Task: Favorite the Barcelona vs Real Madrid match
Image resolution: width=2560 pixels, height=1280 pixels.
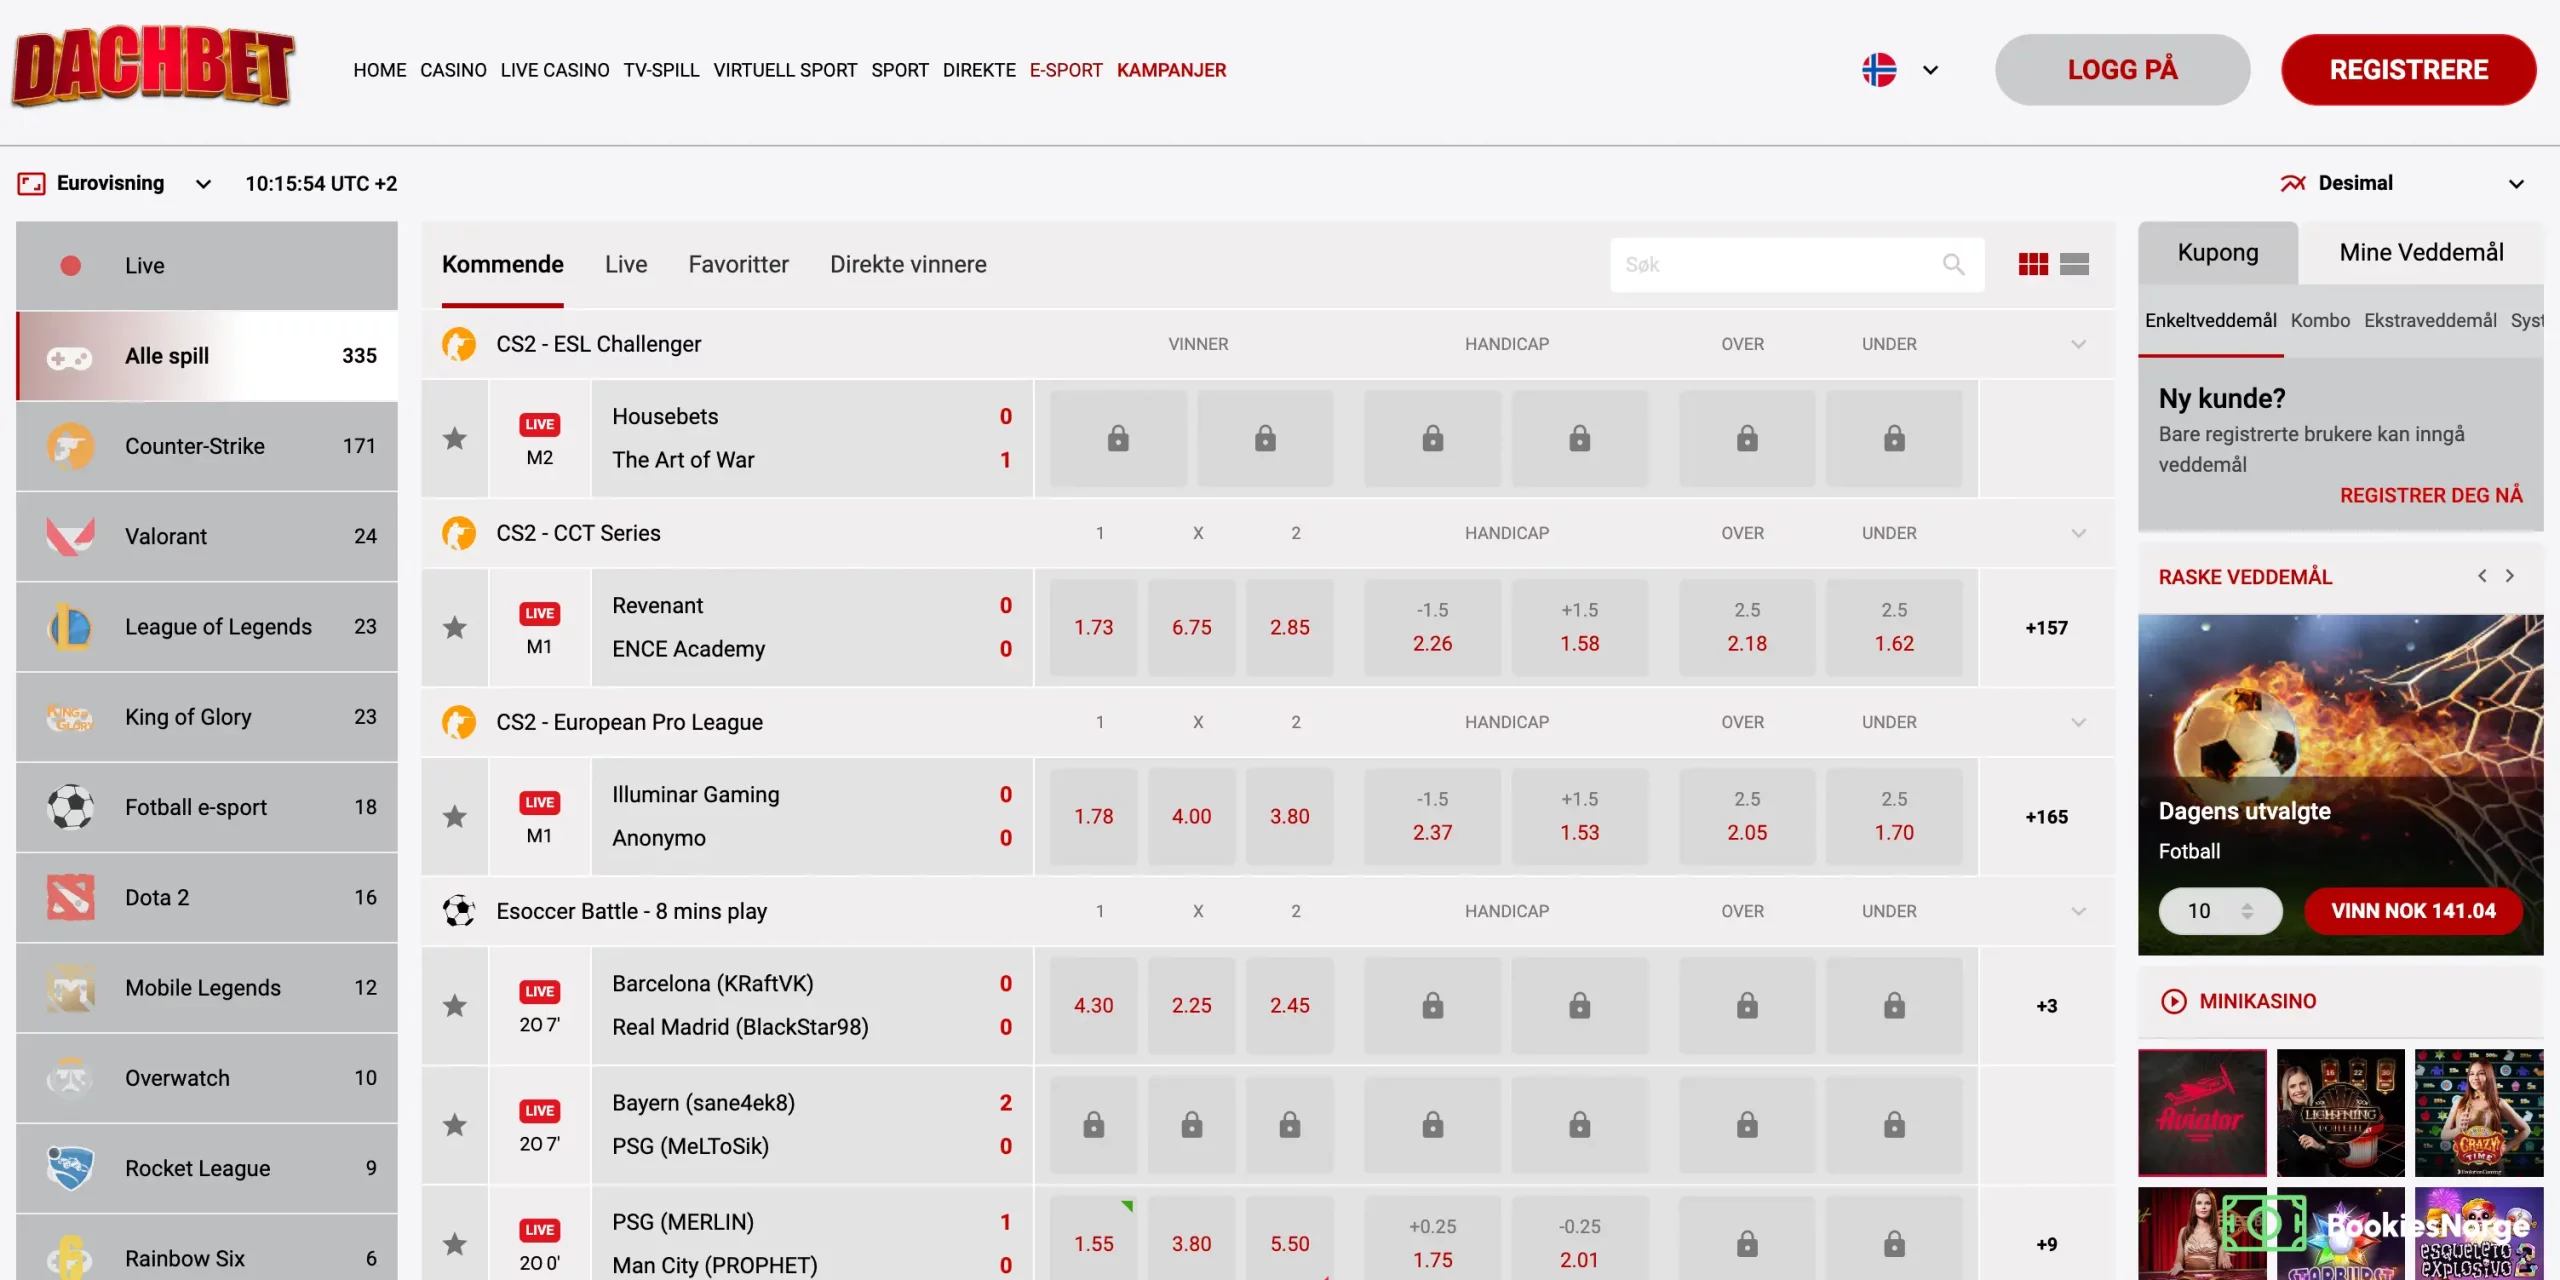Action: click(455, 1005)
